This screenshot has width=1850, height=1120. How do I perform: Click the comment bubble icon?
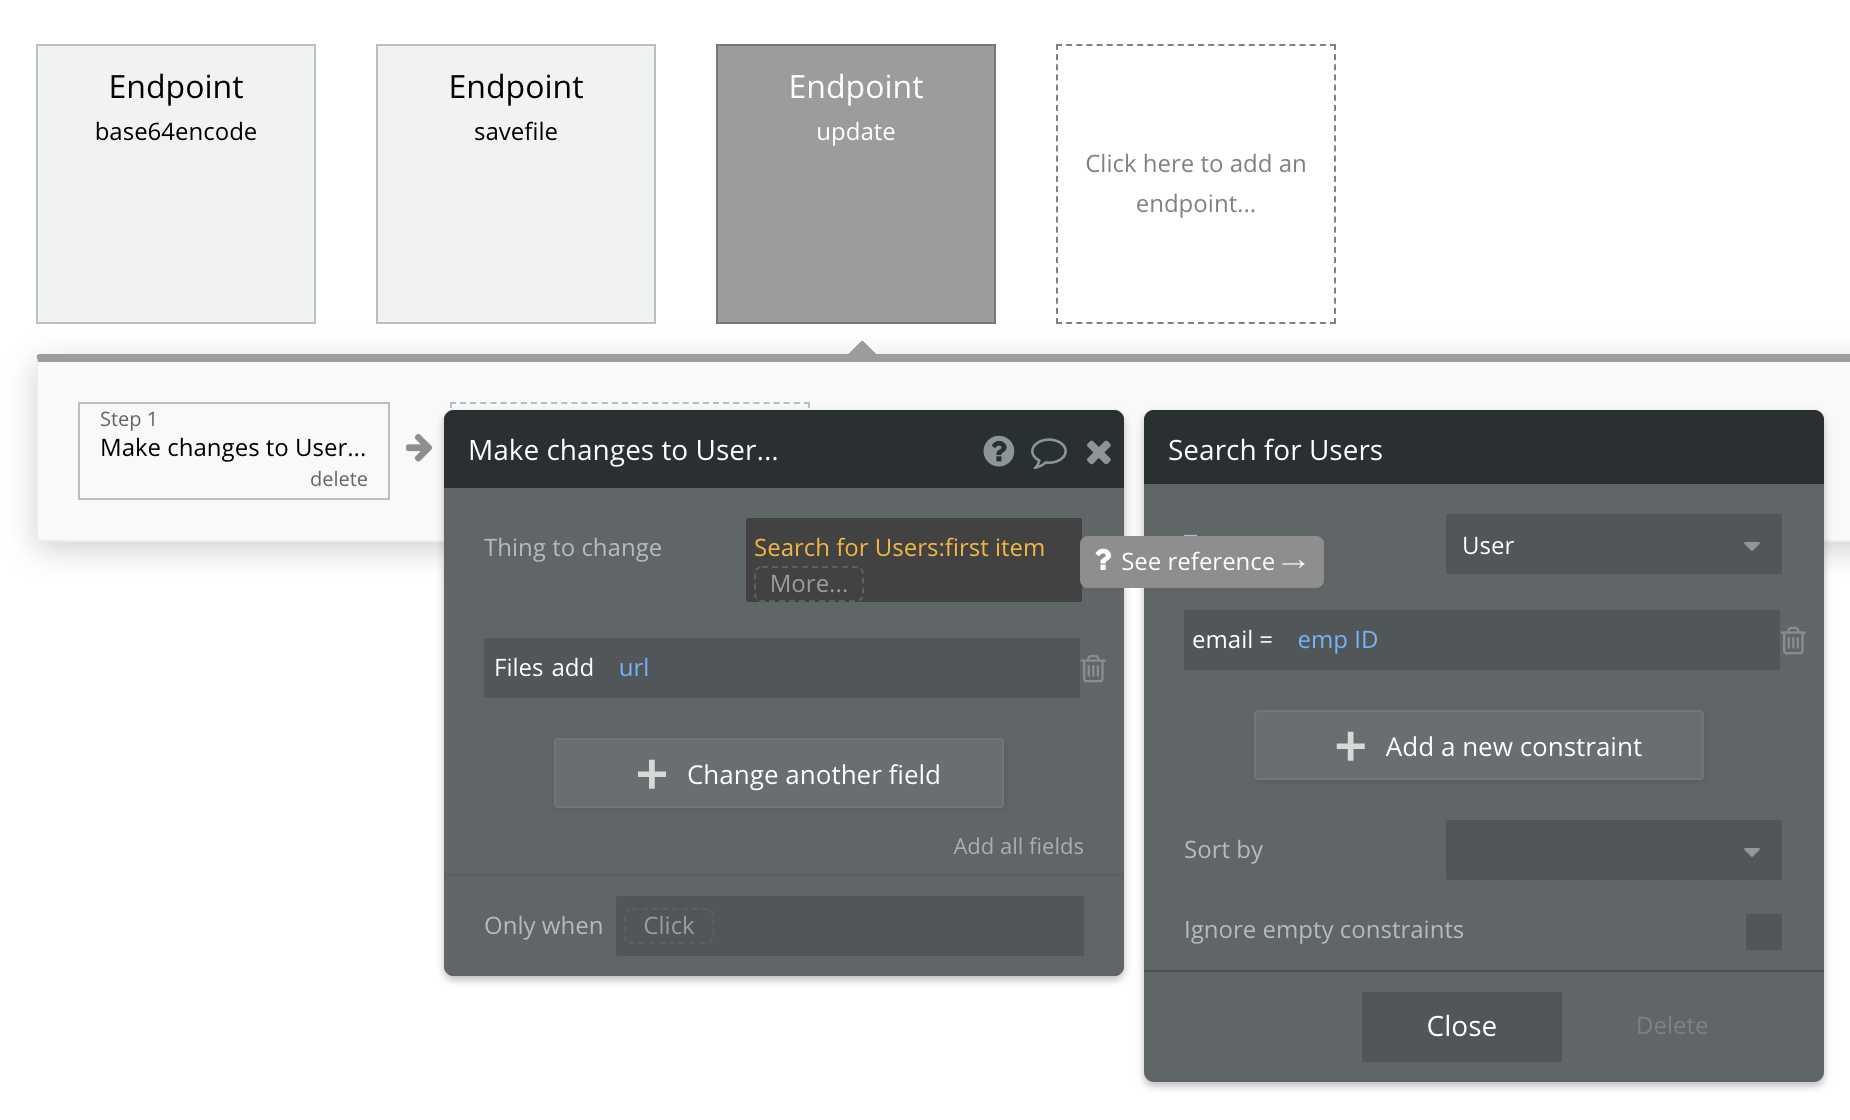pos(1048,452)
